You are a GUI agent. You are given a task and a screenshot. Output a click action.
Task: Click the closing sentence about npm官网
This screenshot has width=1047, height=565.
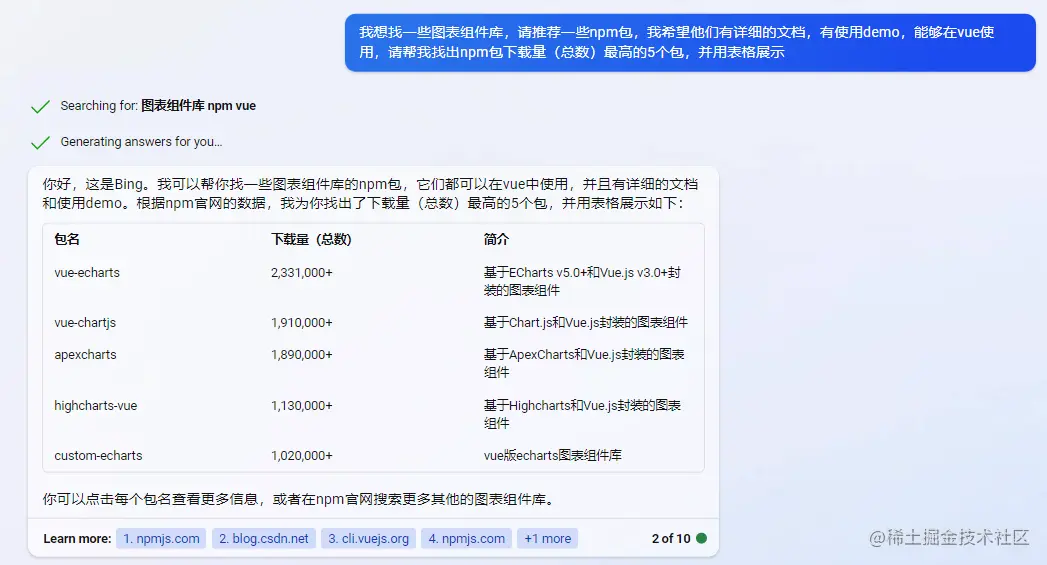[298, 499]
